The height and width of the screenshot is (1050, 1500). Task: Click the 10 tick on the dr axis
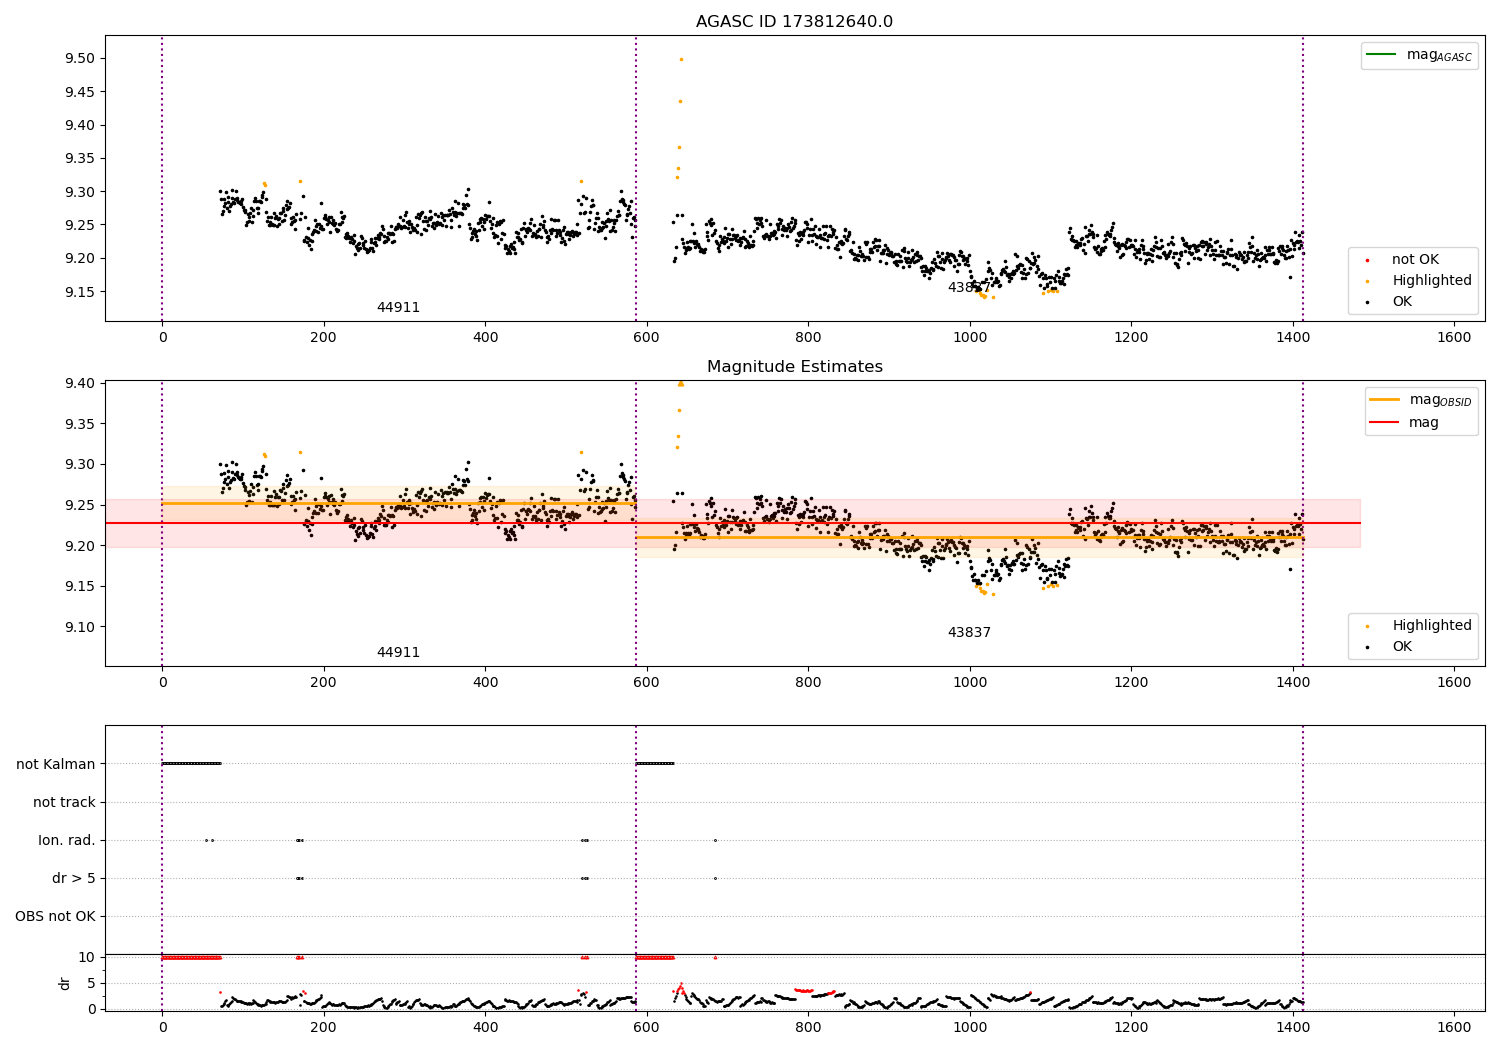click(x=87, y=957)
